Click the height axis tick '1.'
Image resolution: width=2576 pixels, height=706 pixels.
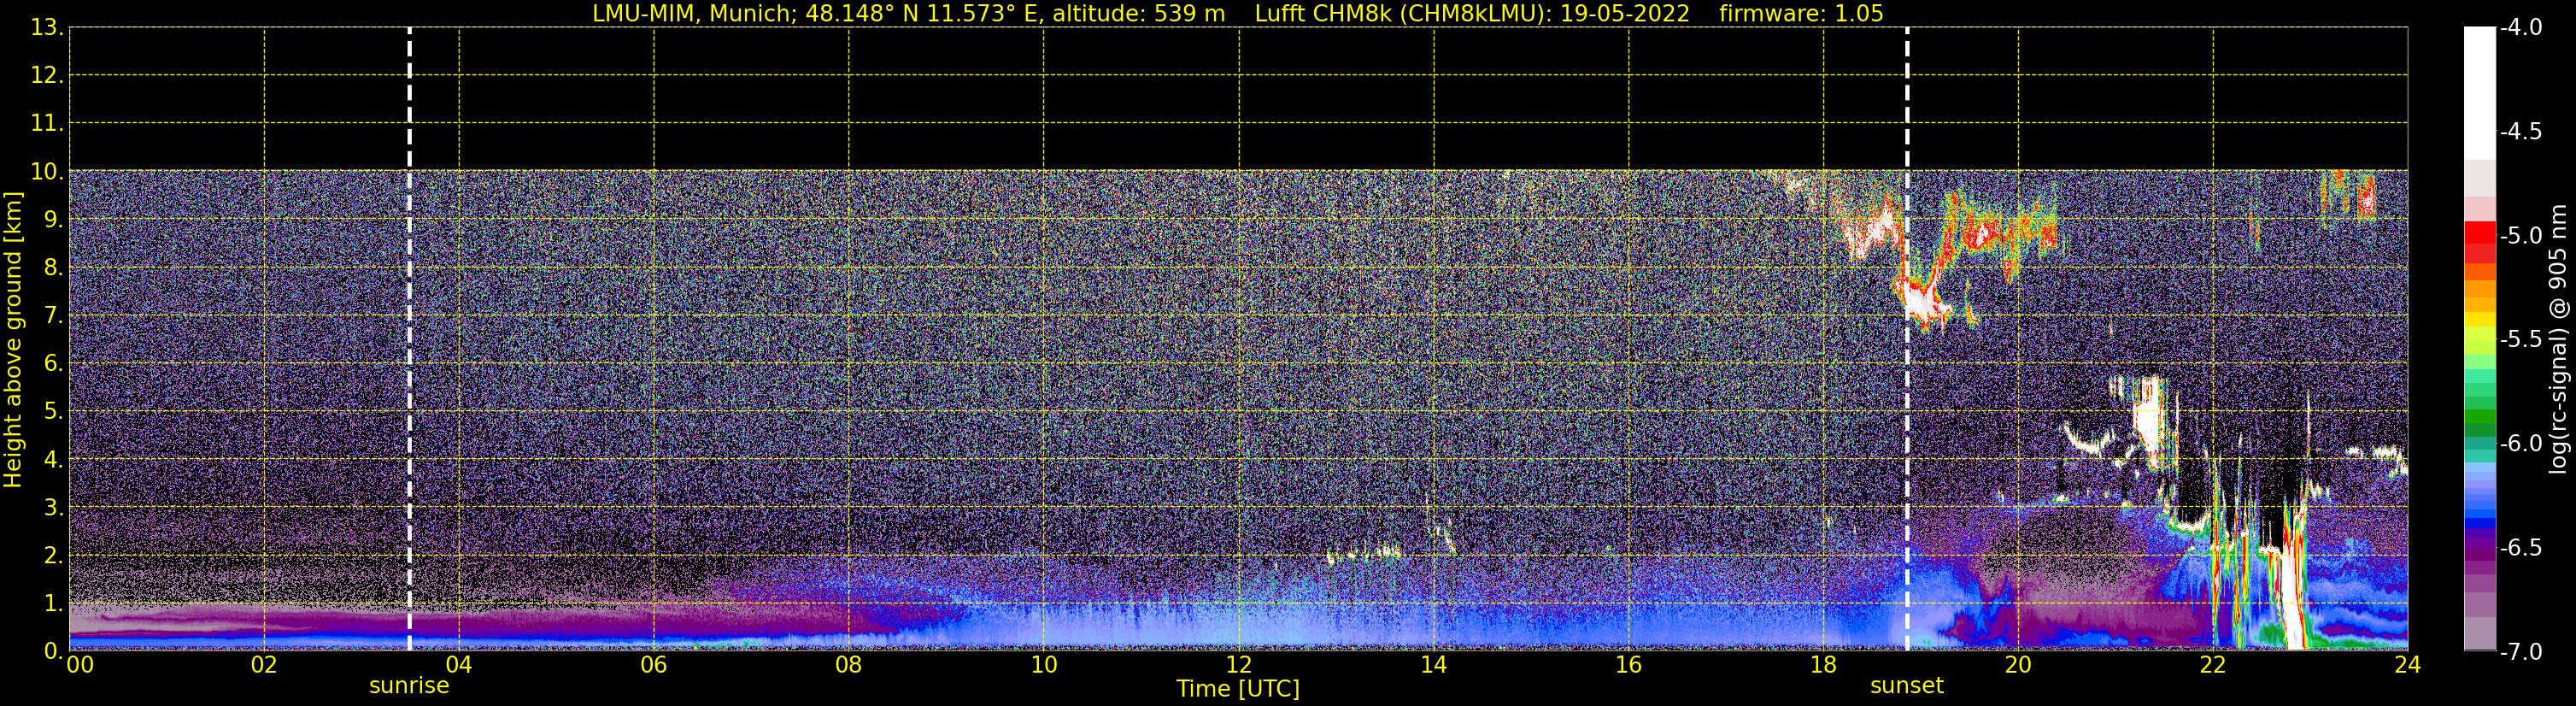53,604
